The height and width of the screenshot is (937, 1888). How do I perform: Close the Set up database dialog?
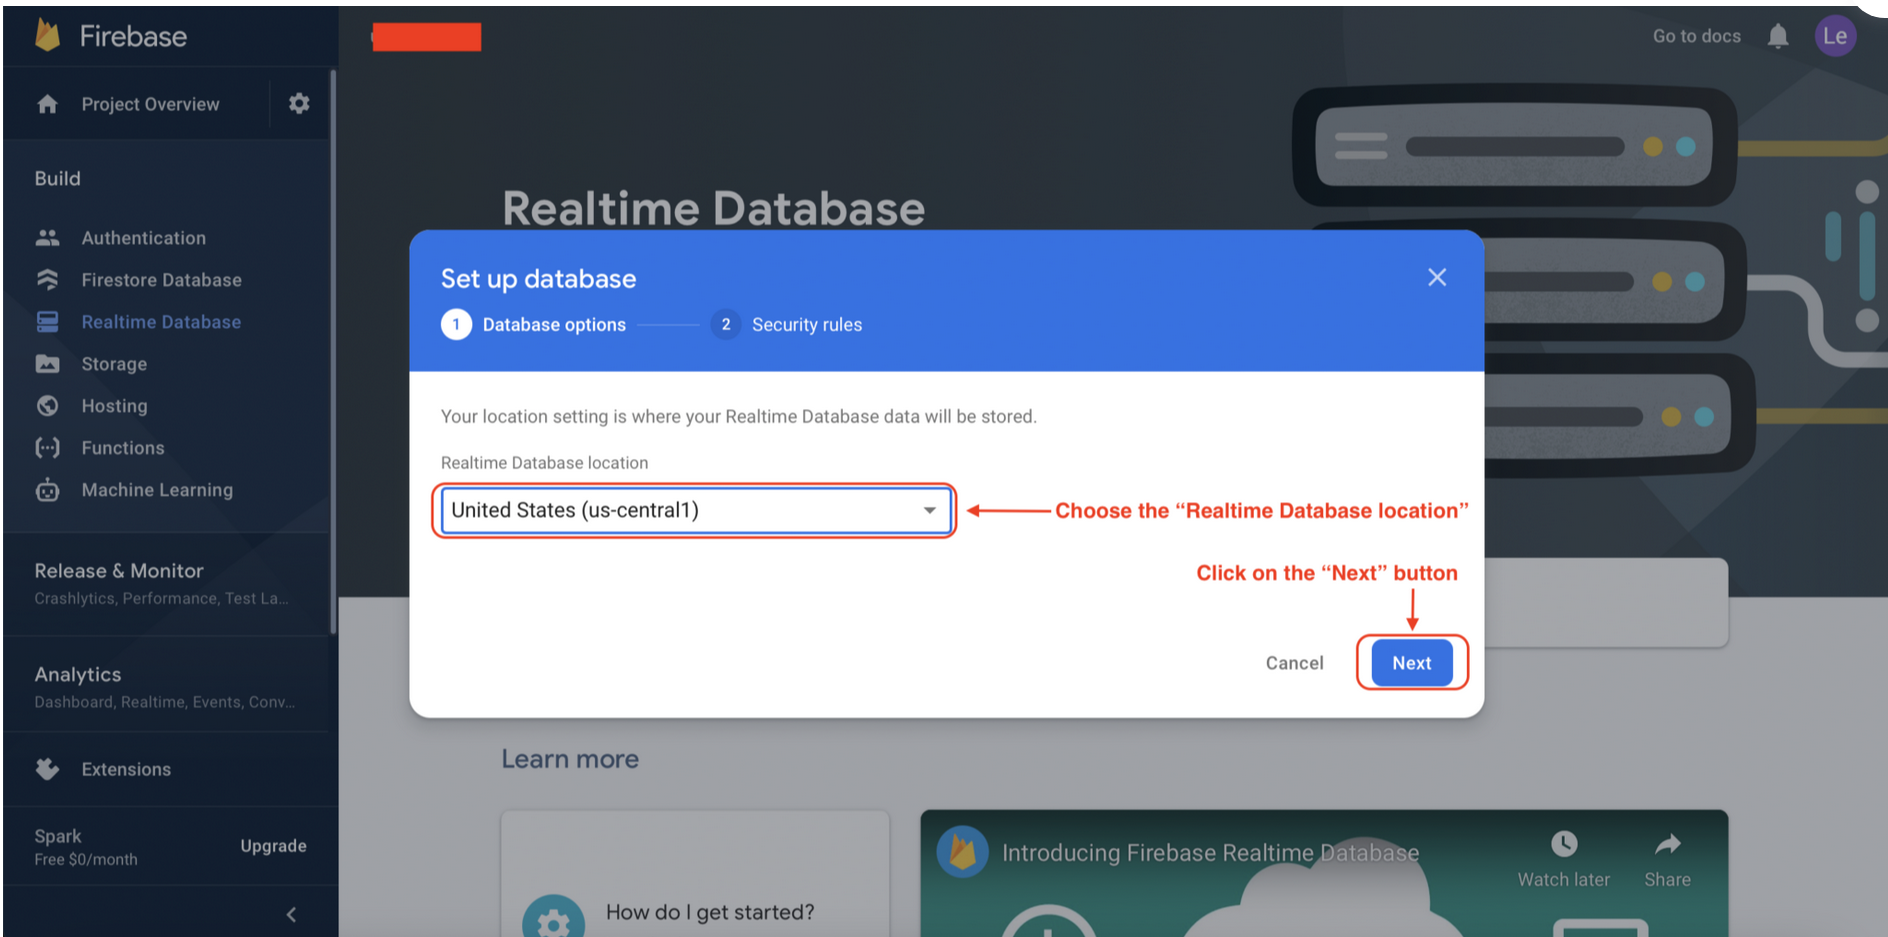pos(1437,277)
